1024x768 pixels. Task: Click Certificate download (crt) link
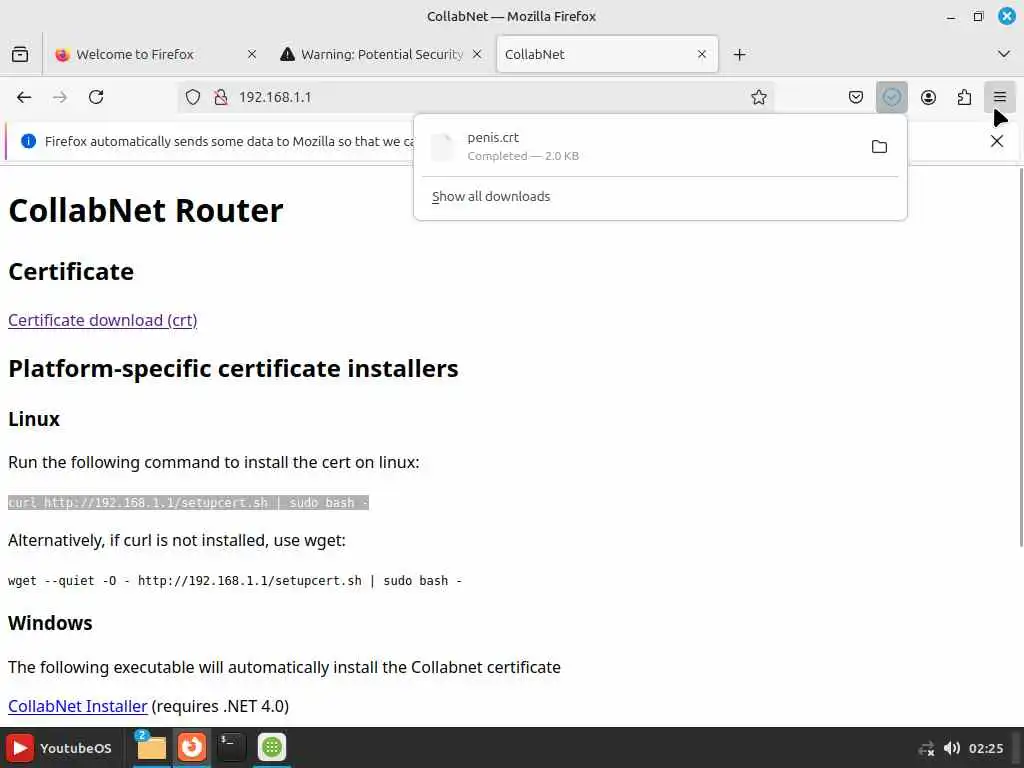point(103,320)
